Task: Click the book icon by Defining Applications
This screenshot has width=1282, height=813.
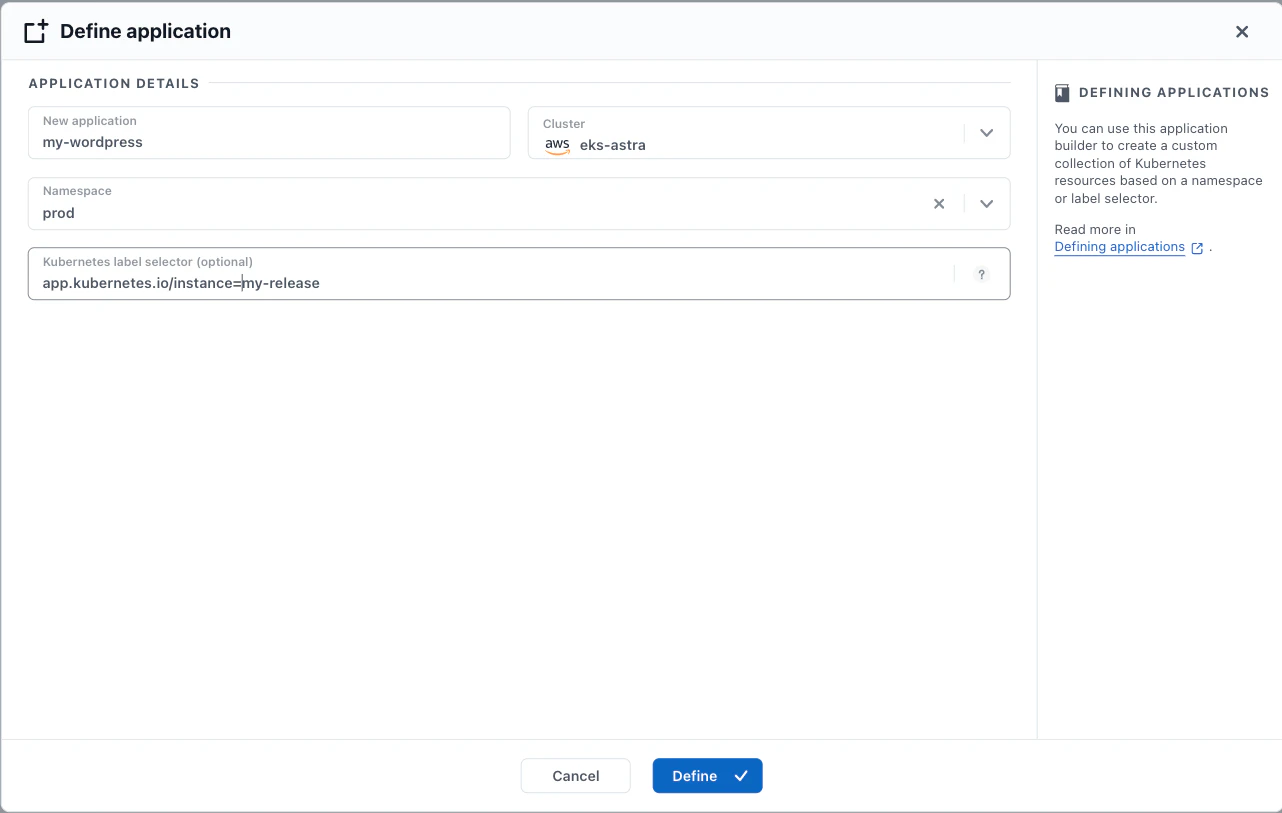Action: click(1062, 93)
